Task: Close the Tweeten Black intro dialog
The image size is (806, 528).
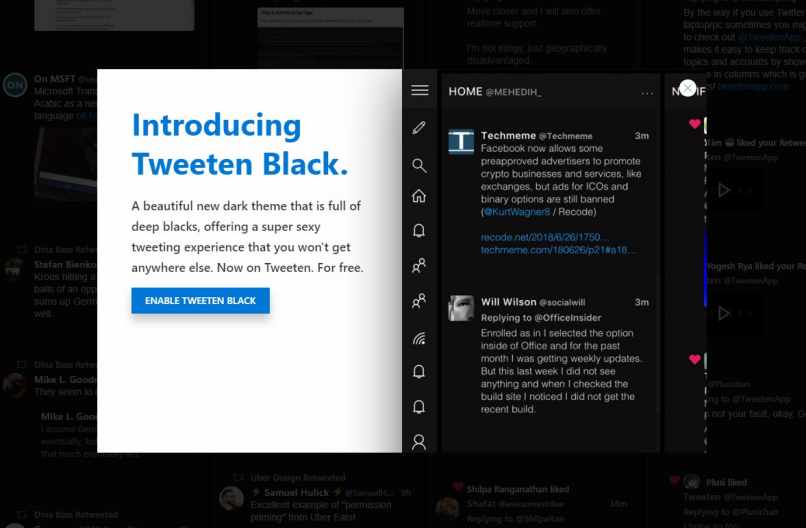Action: [x=688, y=88]
